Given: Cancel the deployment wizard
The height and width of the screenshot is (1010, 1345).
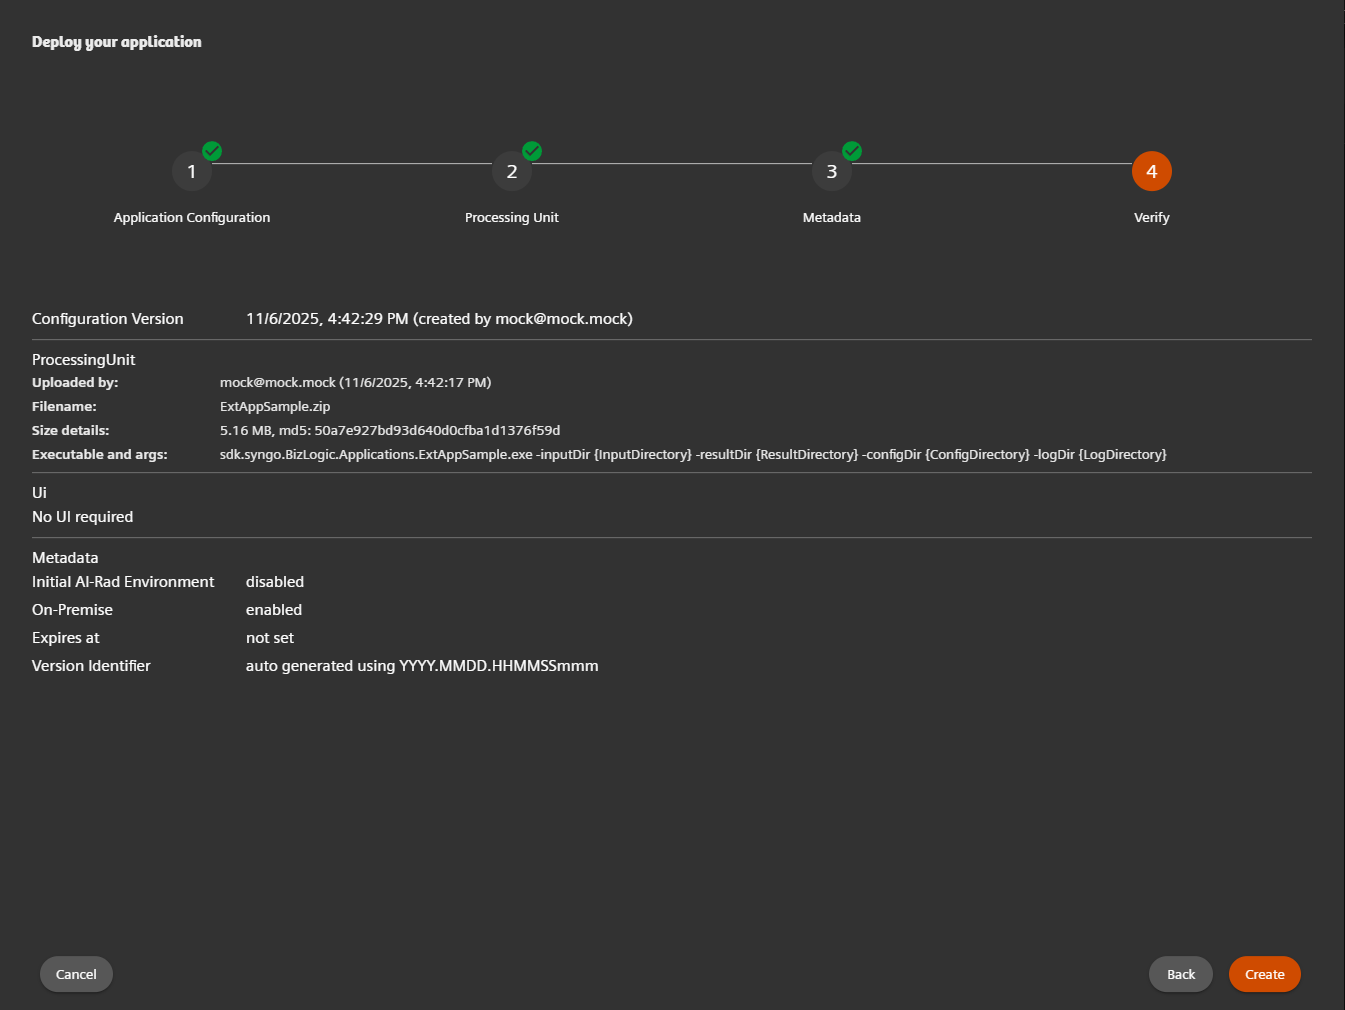Looking at the screenshot, I should click(x=76, y=974).
